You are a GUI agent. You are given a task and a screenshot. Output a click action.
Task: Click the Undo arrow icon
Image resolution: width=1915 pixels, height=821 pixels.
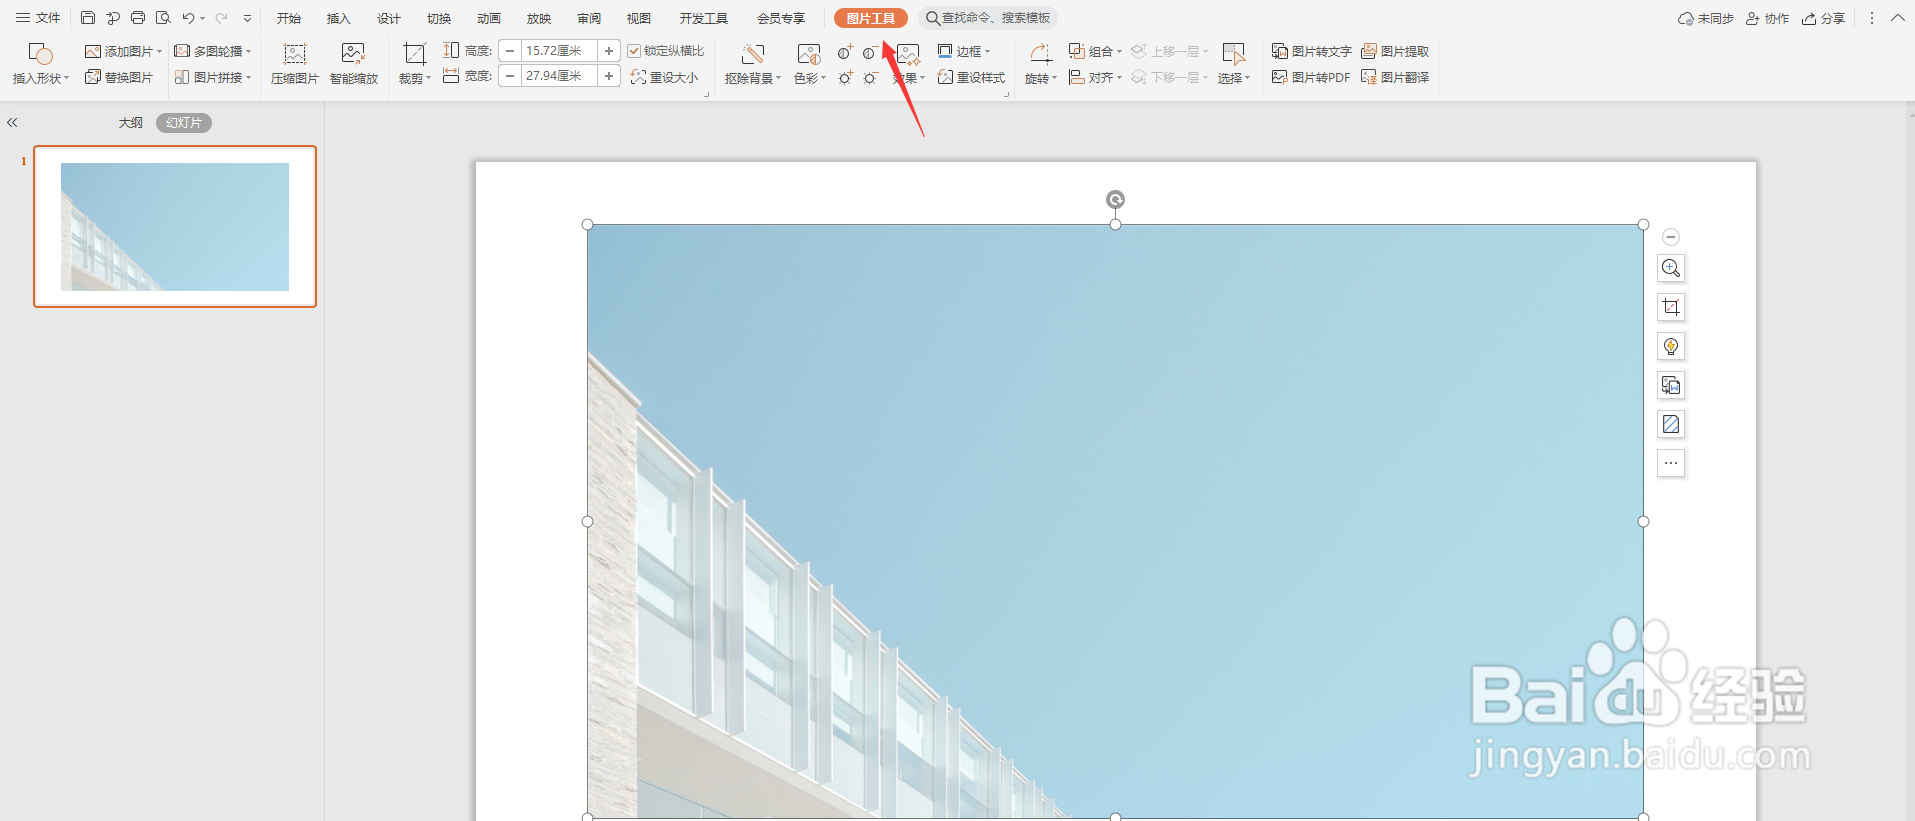click(188, 18)
